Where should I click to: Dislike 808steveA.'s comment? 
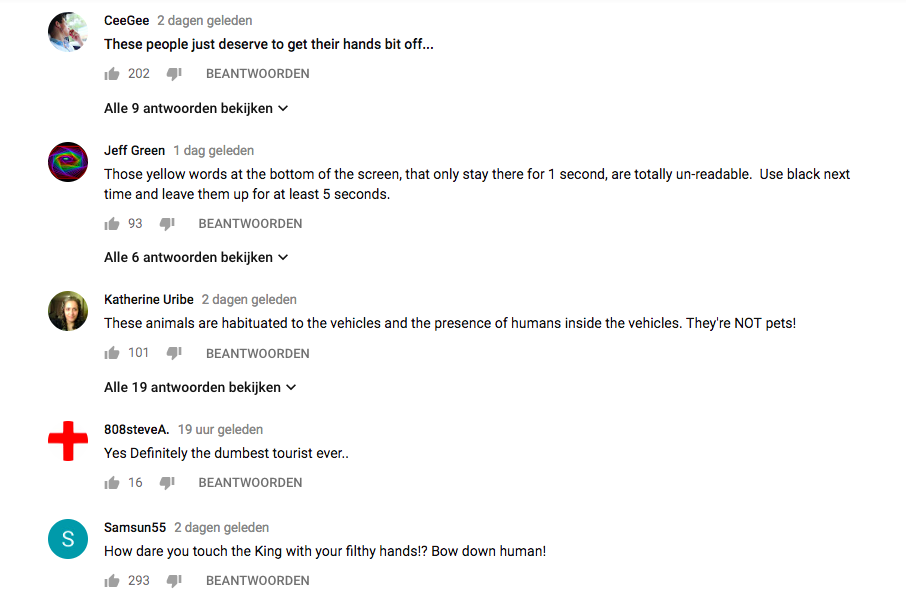pyautogui.click(x=167, y=483)
